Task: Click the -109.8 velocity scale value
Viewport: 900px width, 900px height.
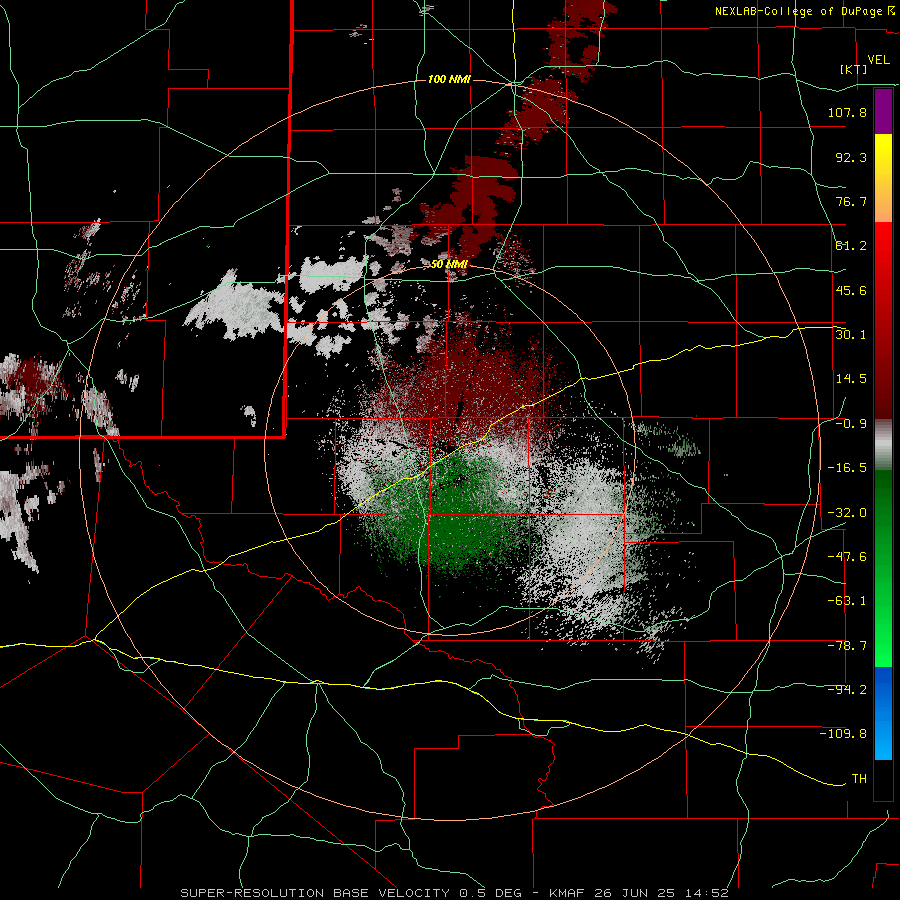Action: (x=843, y=734)
